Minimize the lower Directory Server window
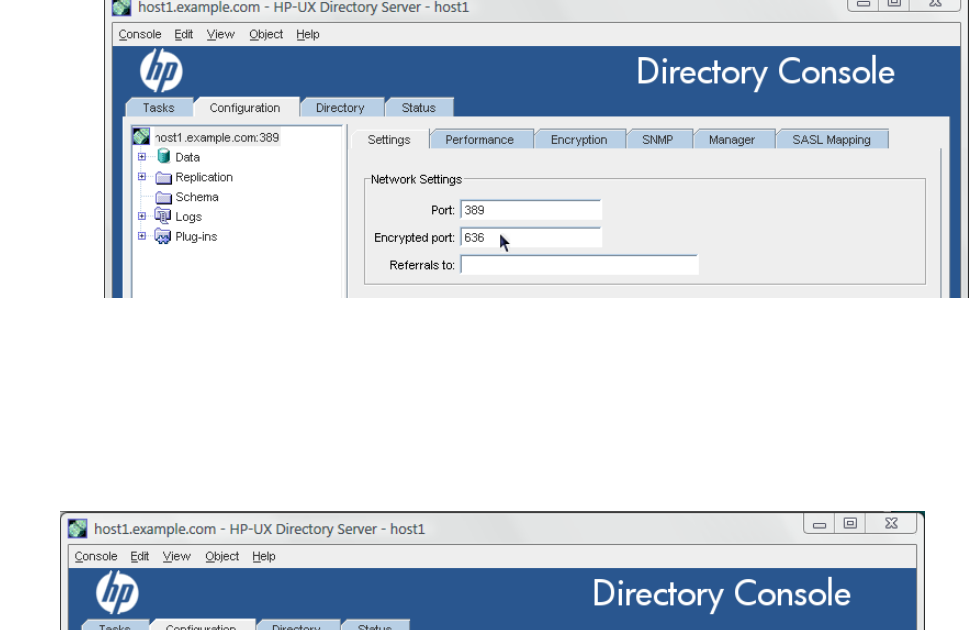This screenshot has width=969, height=630. pyautogui.click(x=819, y=524)
